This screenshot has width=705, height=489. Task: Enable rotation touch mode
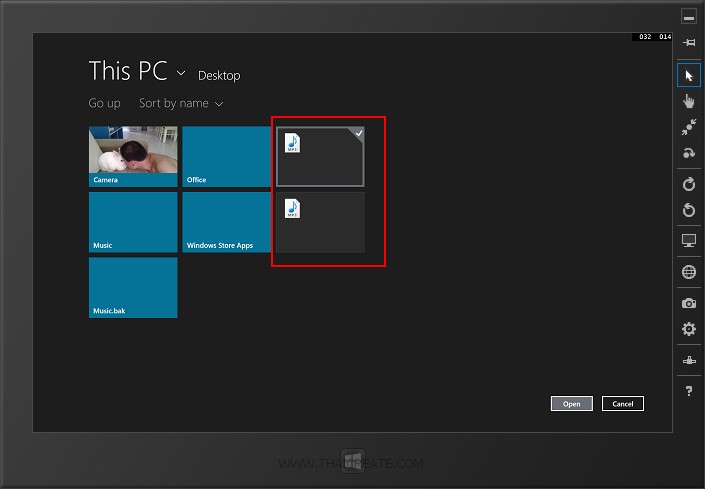click(688, 153)
